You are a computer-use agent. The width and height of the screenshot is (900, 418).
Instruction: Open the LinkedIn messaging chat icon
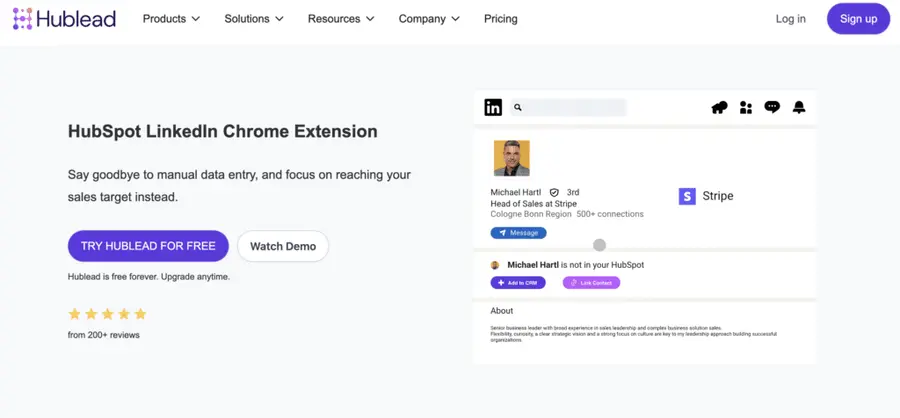pyautogui.click(x=772, y=107)
